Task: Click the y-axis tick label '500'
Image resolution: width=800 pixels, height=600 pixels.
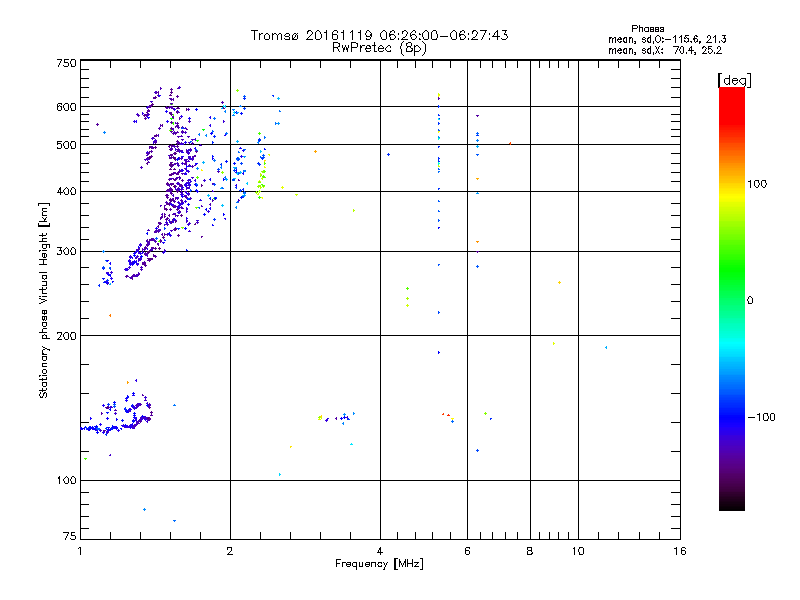Action: click(66, 145)
